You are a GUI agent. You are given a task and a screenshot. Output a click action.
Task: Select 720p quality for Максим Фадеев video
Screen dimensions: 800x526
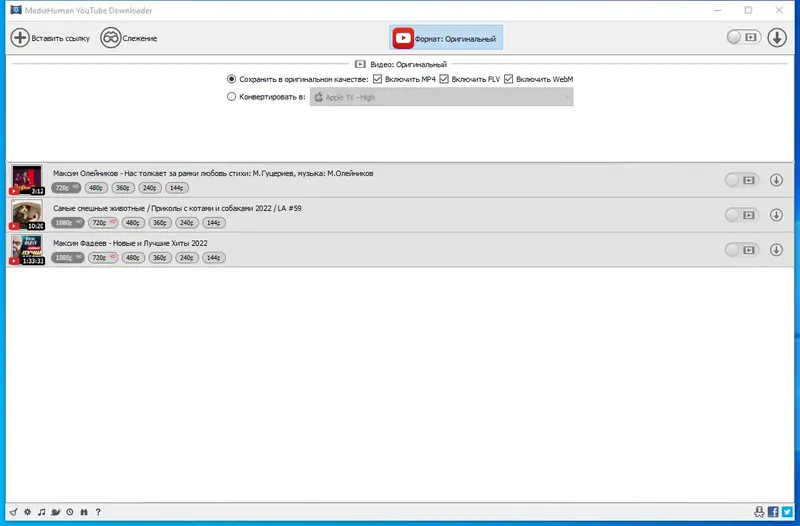[x=103, y=258]
